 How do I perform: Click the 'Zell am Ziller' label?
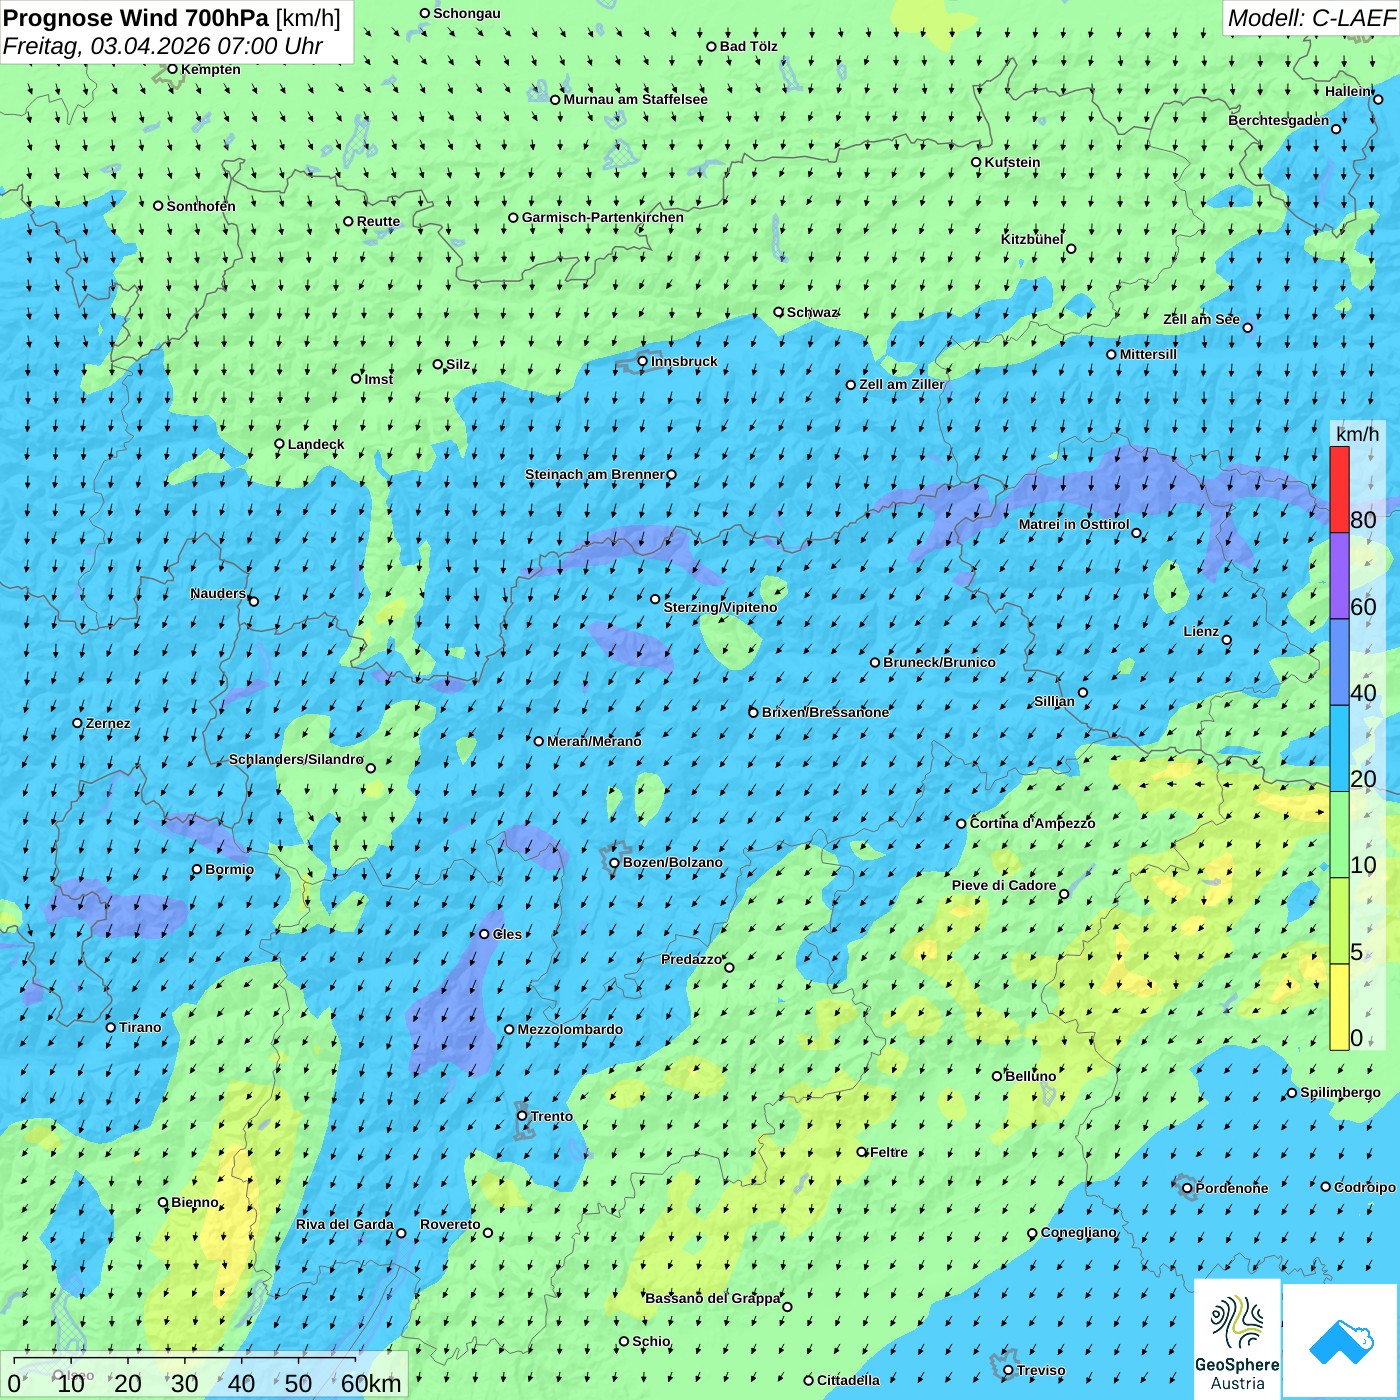[902, 384]
